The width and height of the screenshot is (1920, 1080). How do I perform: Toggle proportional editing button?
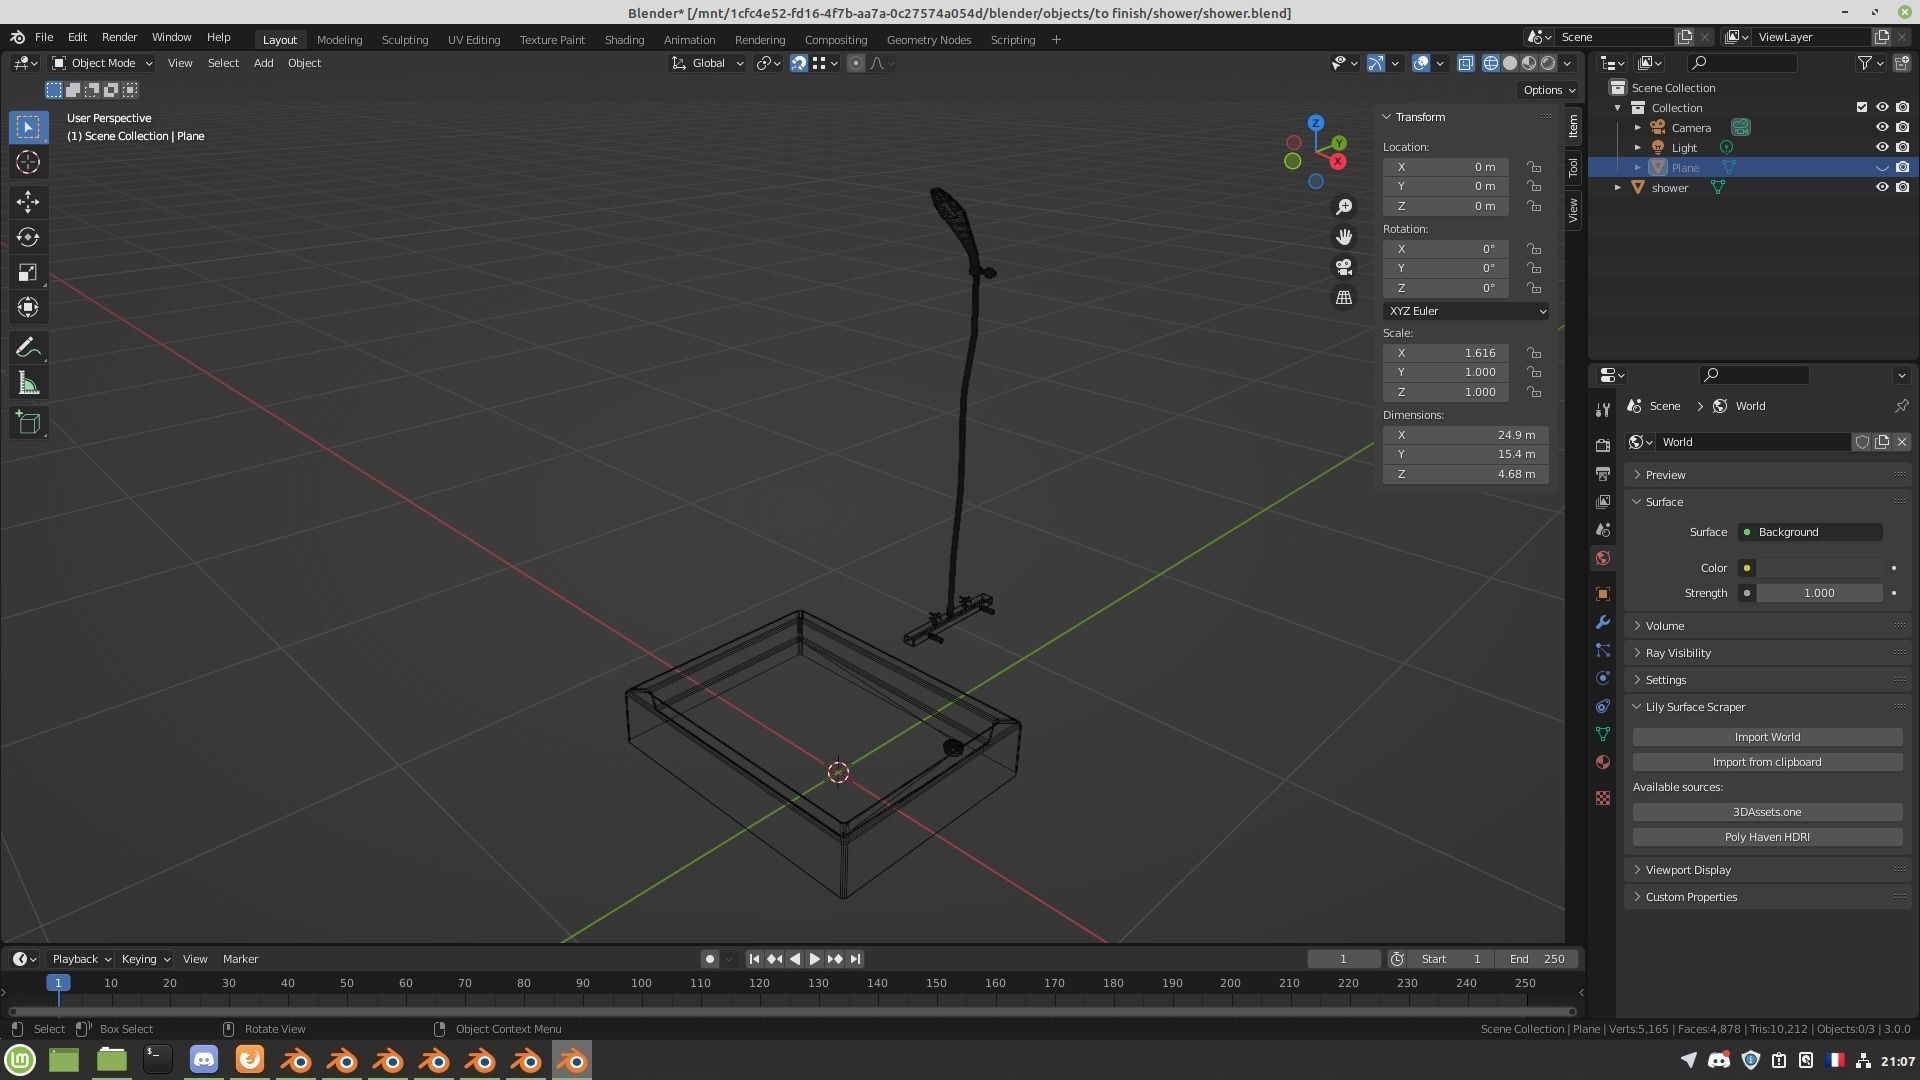coord(856,63)
